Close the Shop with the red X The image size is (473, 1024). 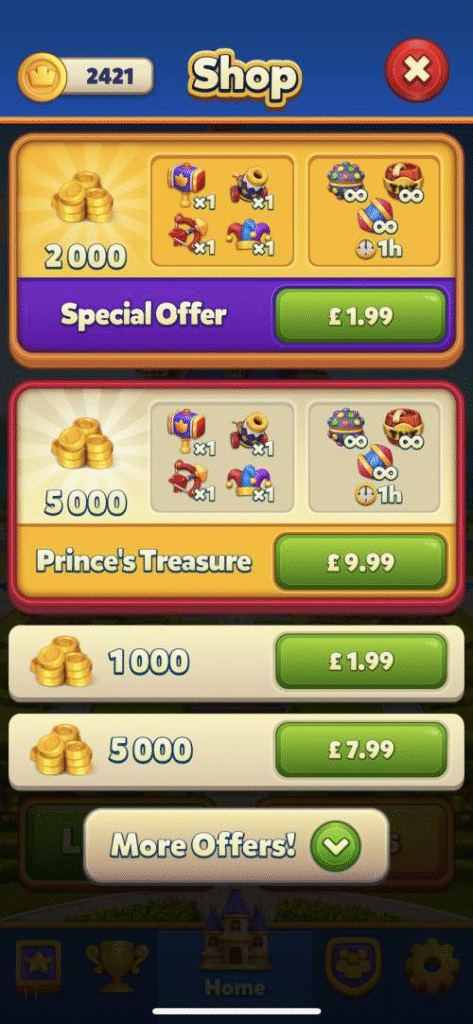417,71
